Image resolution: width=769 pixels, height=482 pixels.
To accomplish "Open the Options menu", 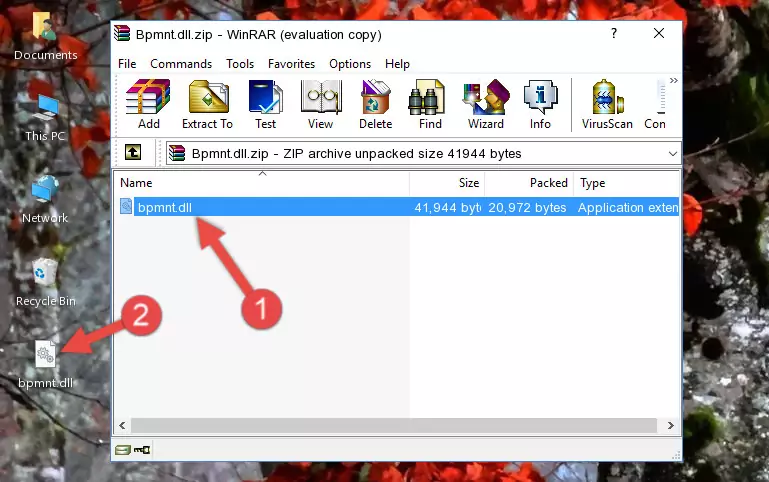I will (x=350, y=64).
